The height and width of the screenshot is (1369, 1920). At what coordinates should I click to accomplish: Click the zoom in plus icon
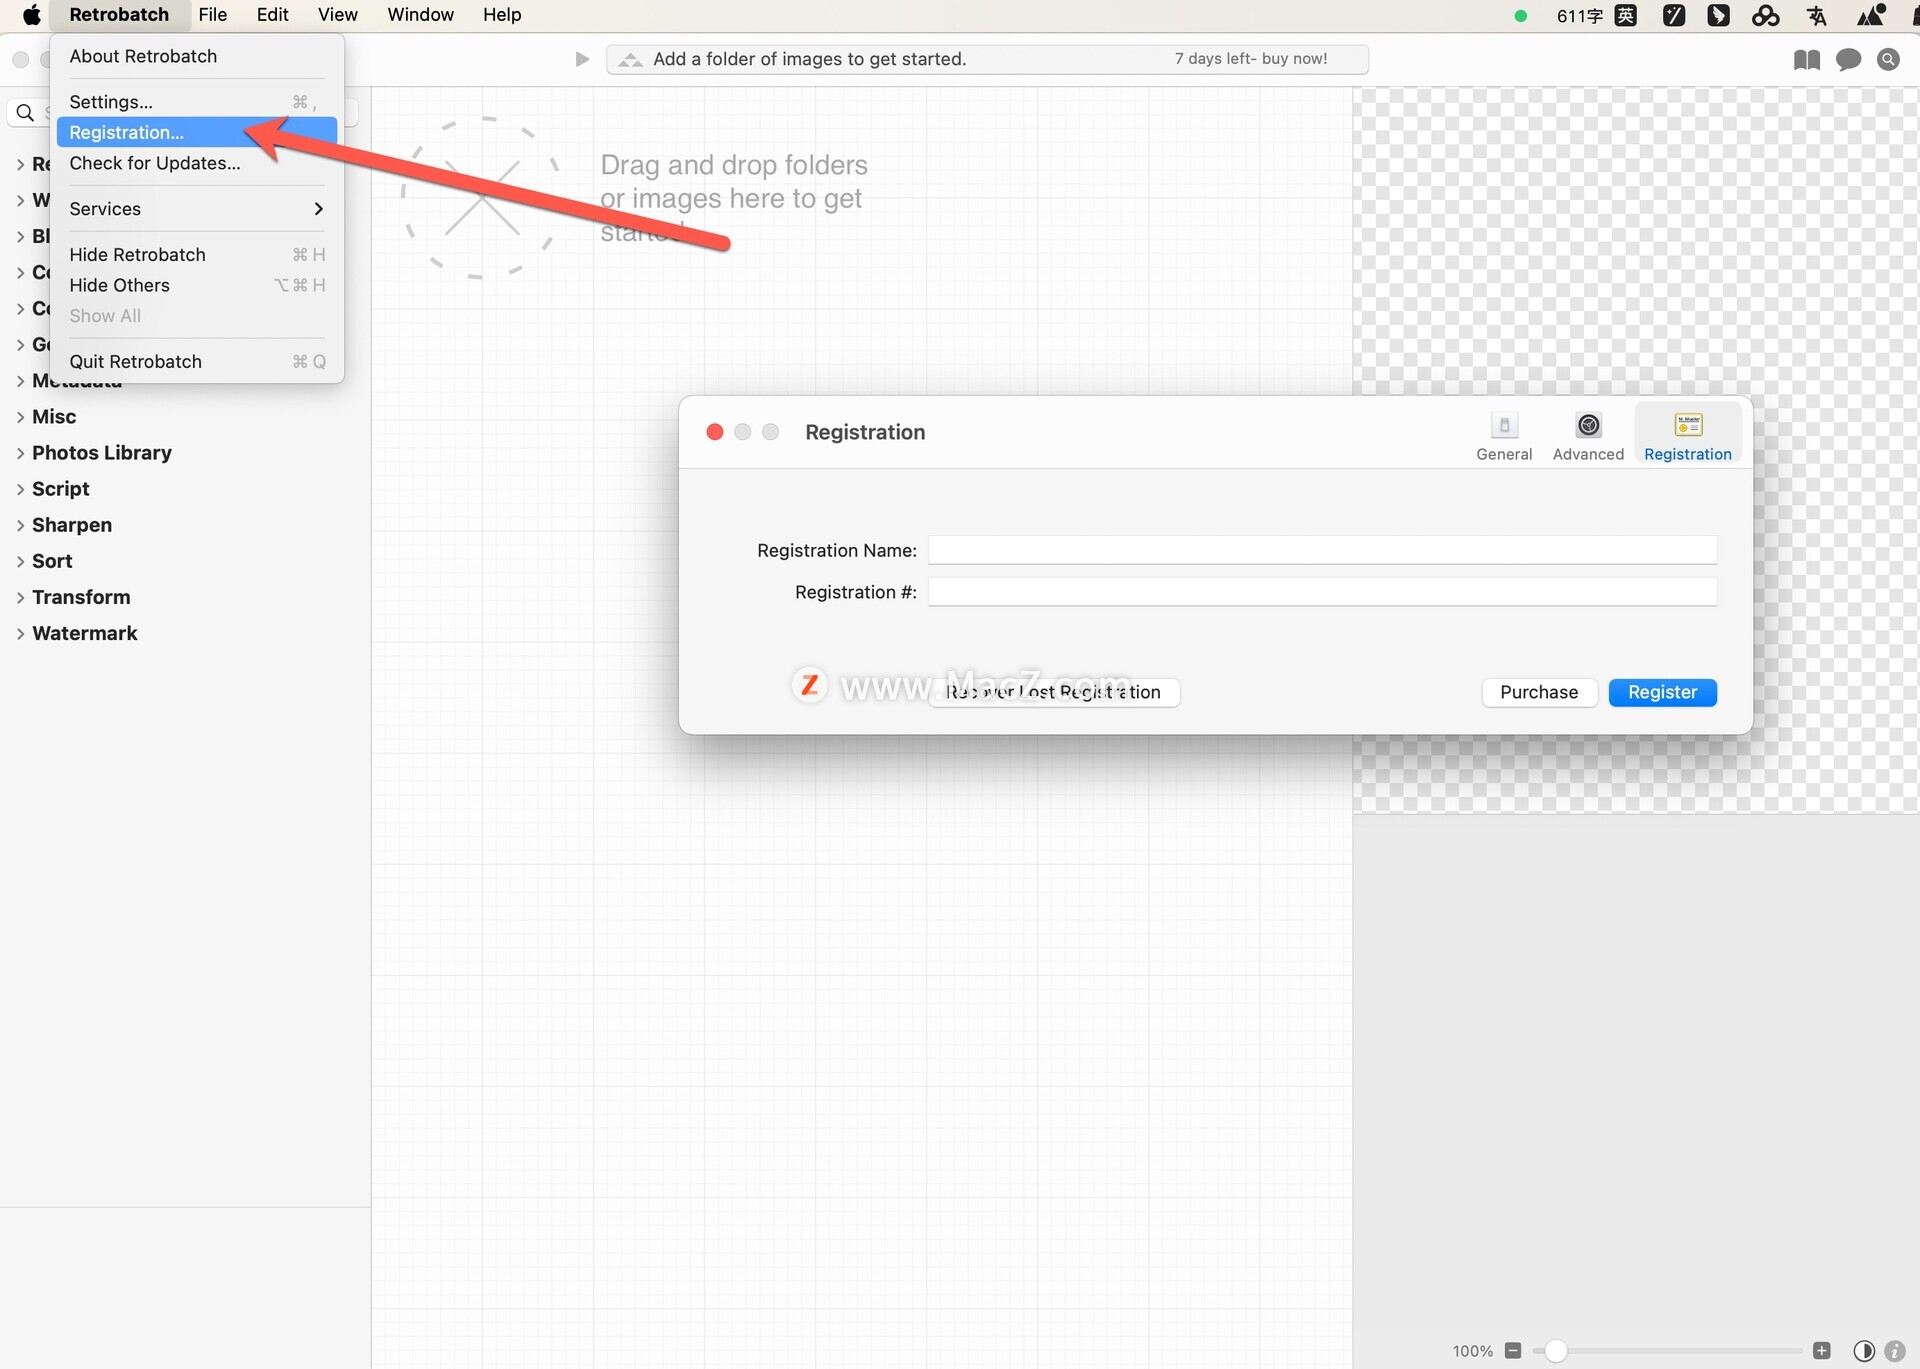tap(1822, 1351)
